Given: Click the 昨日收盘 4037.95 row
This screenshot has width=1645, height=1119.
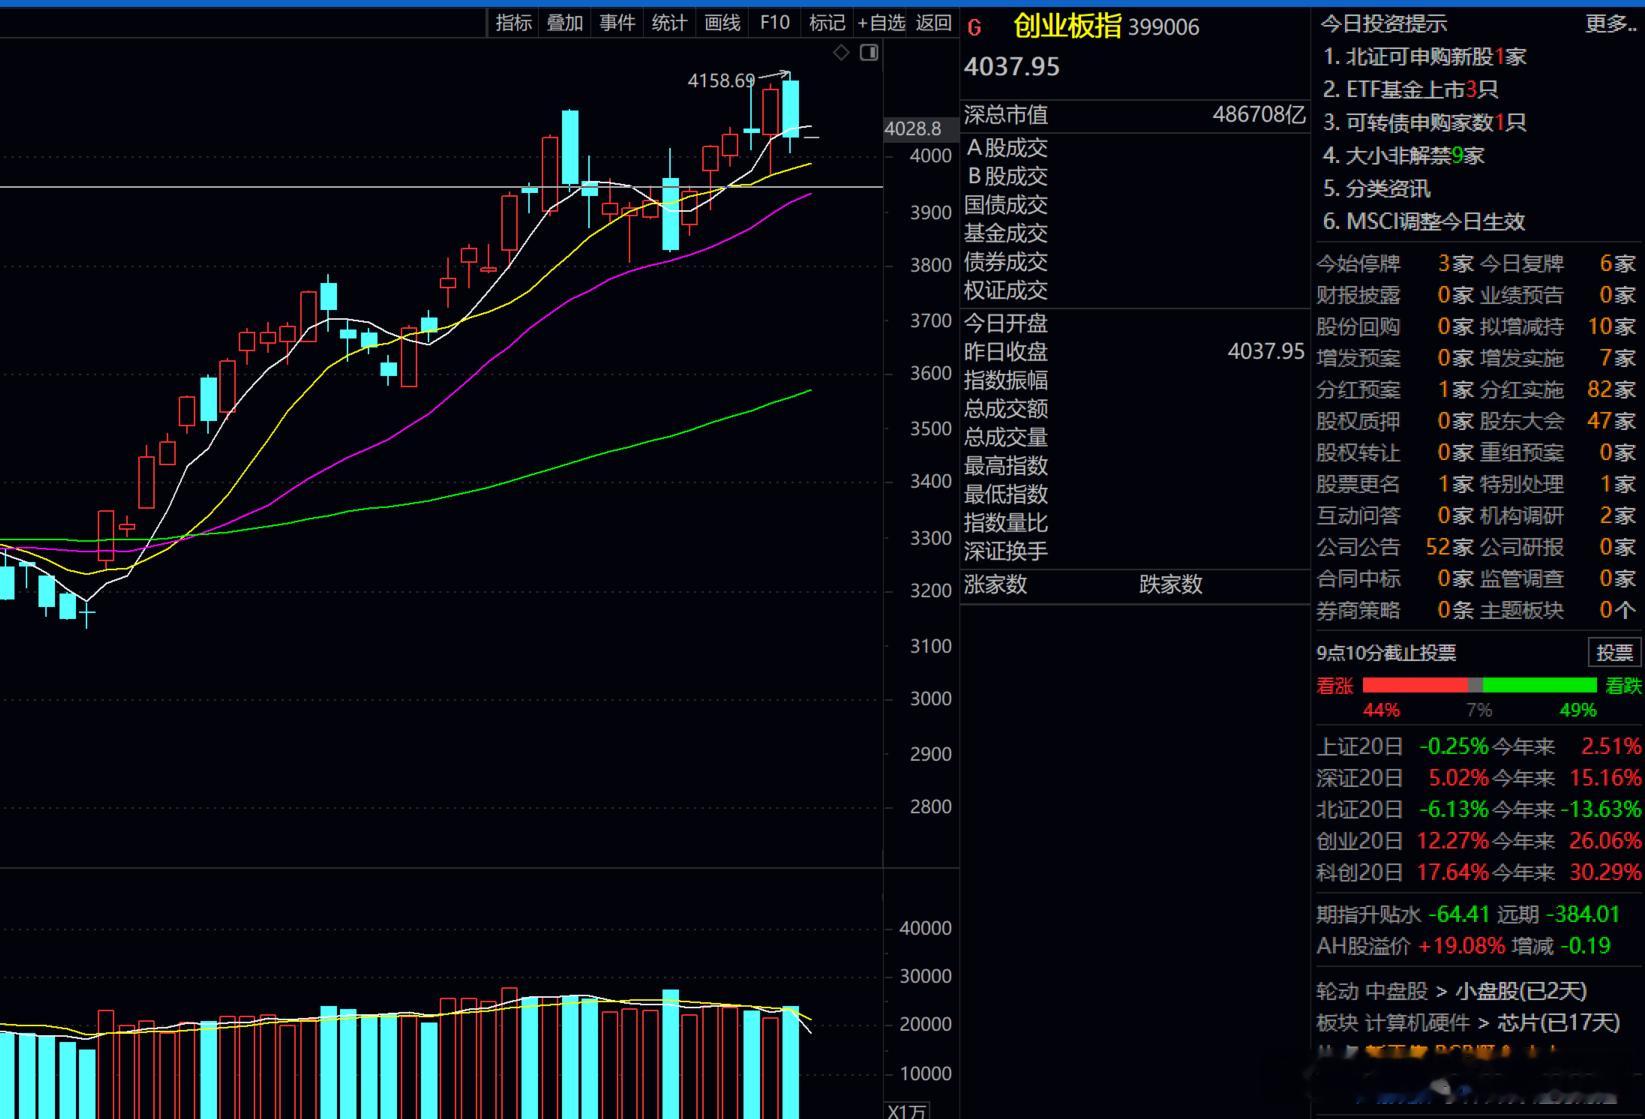Looking at the screenshot, I should point(1135,352).
